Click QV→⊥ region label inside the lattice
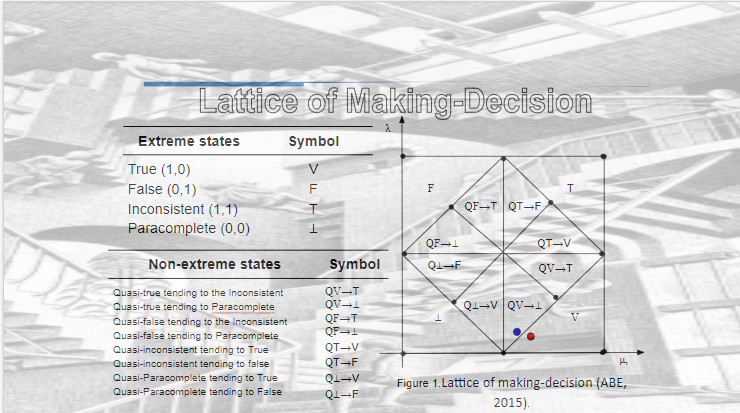Screen dimensions: 740x413 point(524,306)
